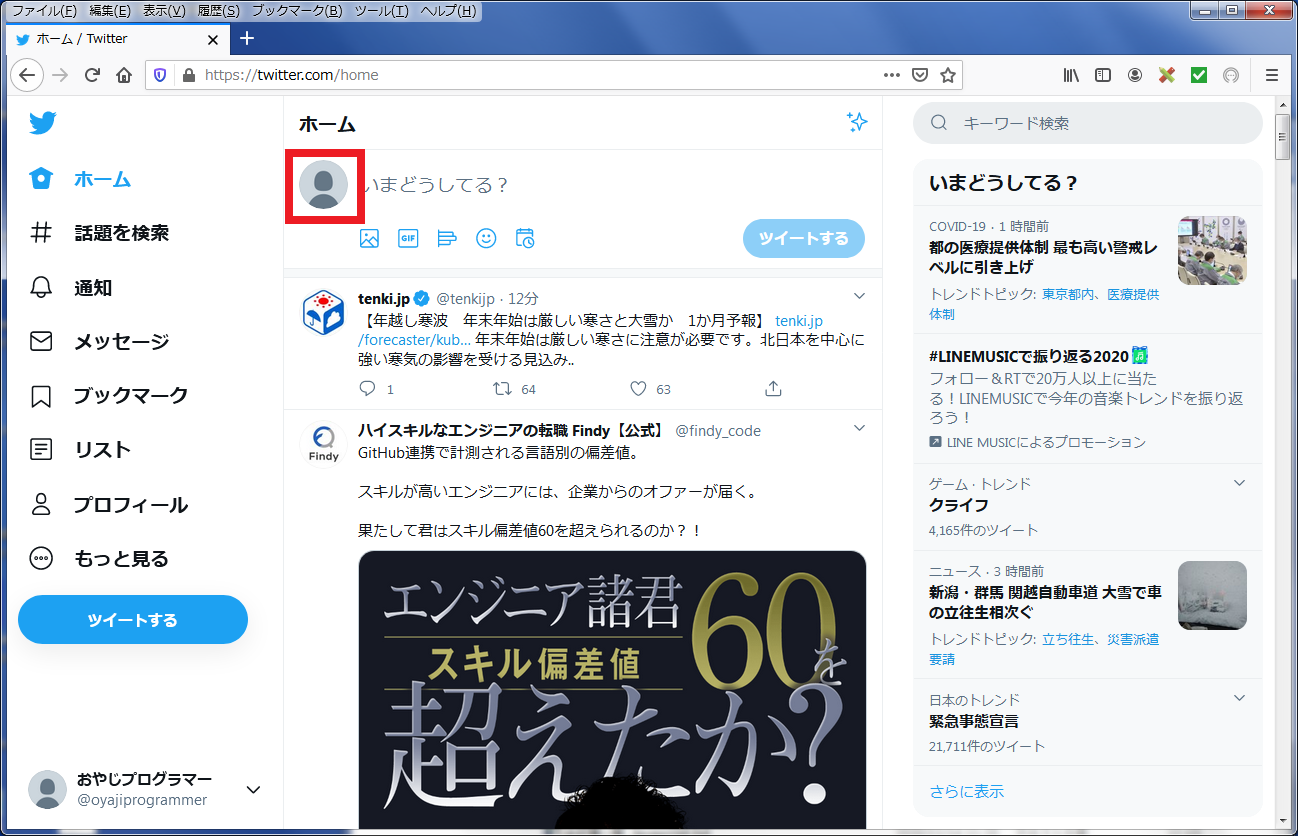Open the Firefox hamburger menu
1298x836 pixels.
(1272, 75)
